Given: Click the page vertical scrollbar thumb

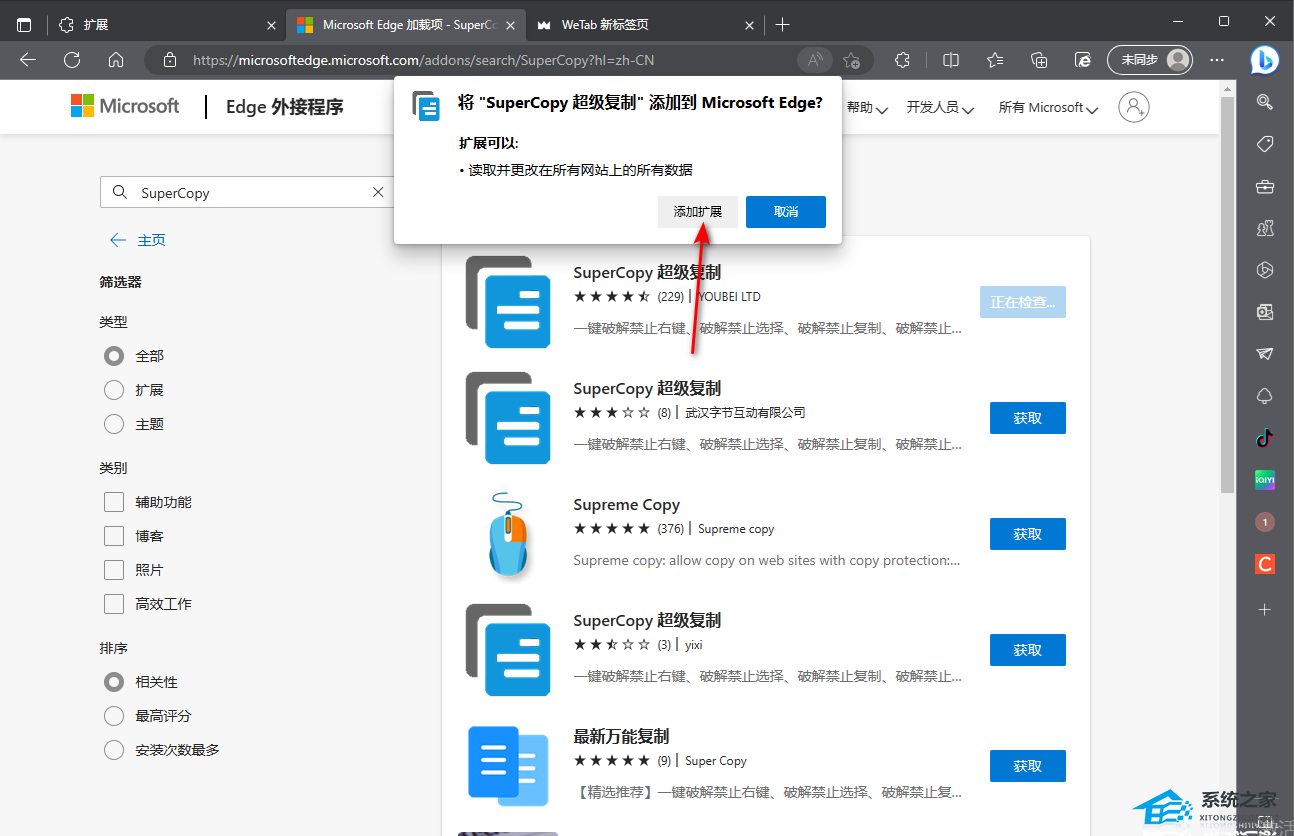Looking at the screenshot, I should (x=1227, y=294).
